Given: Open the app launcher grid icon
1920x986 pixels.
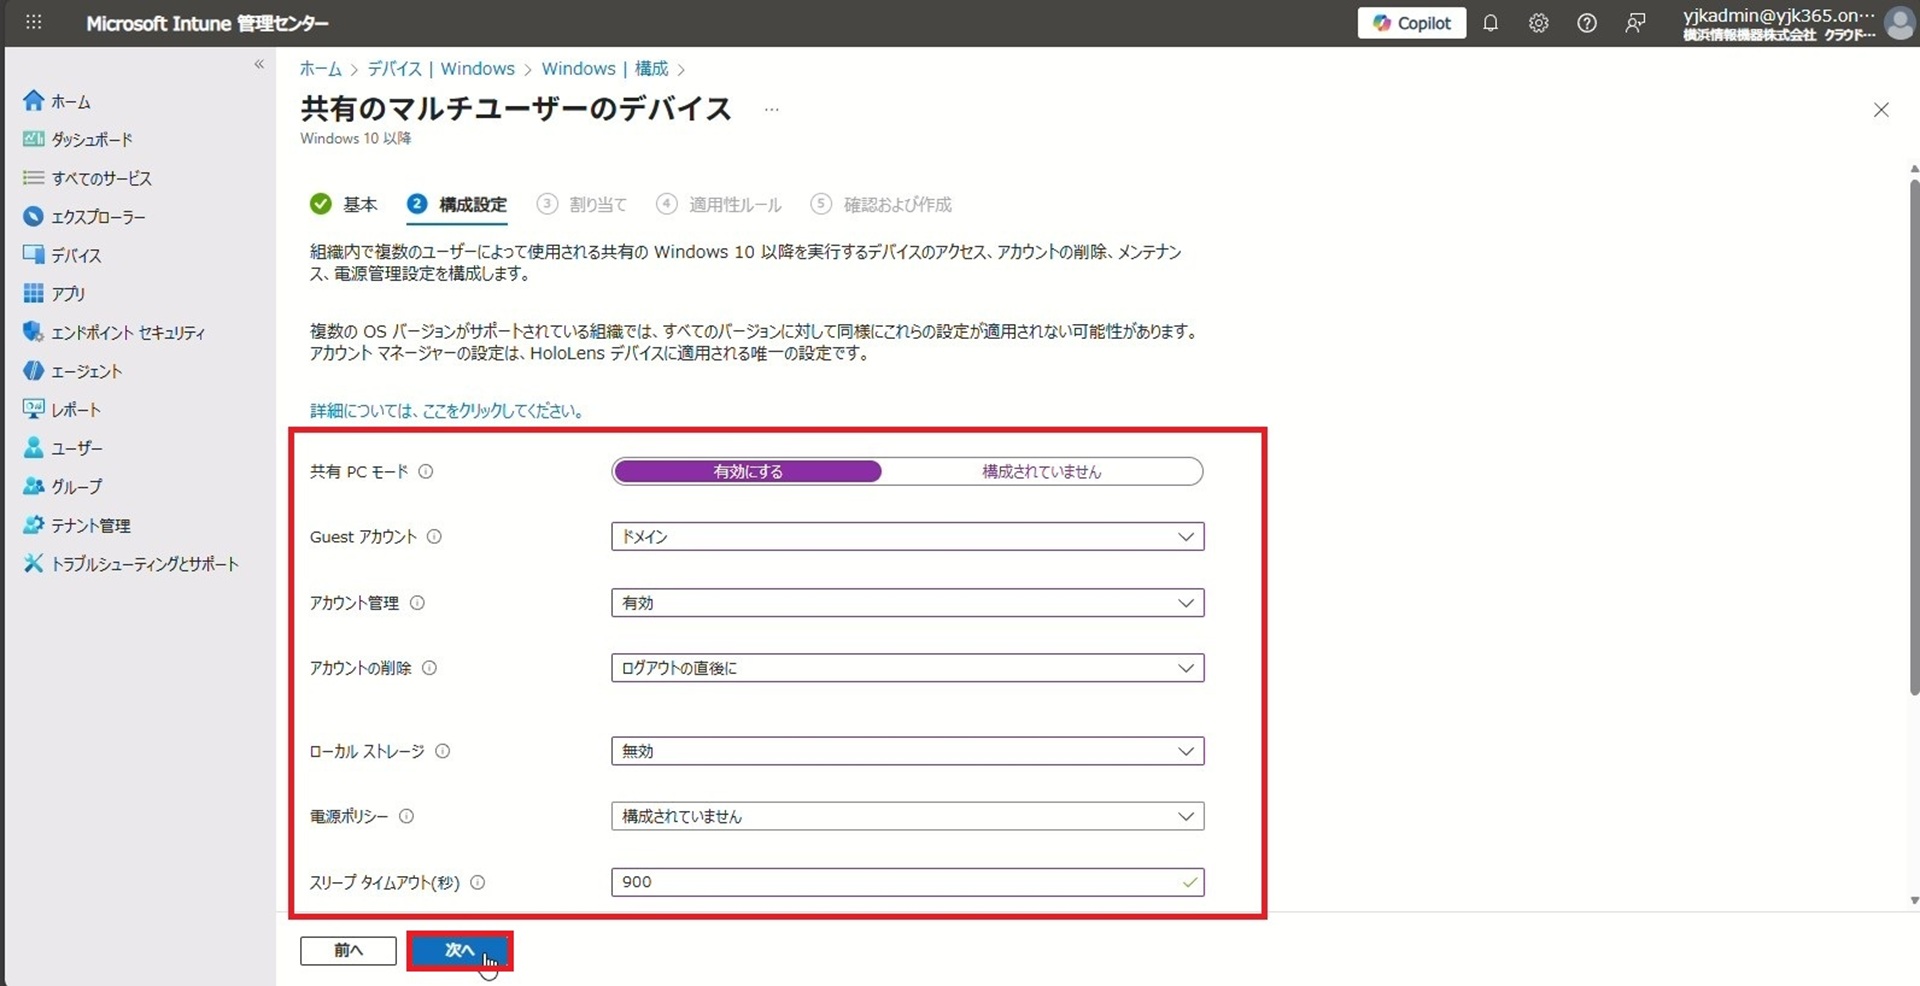Looking at the screenshot, I should coord(33,23).
